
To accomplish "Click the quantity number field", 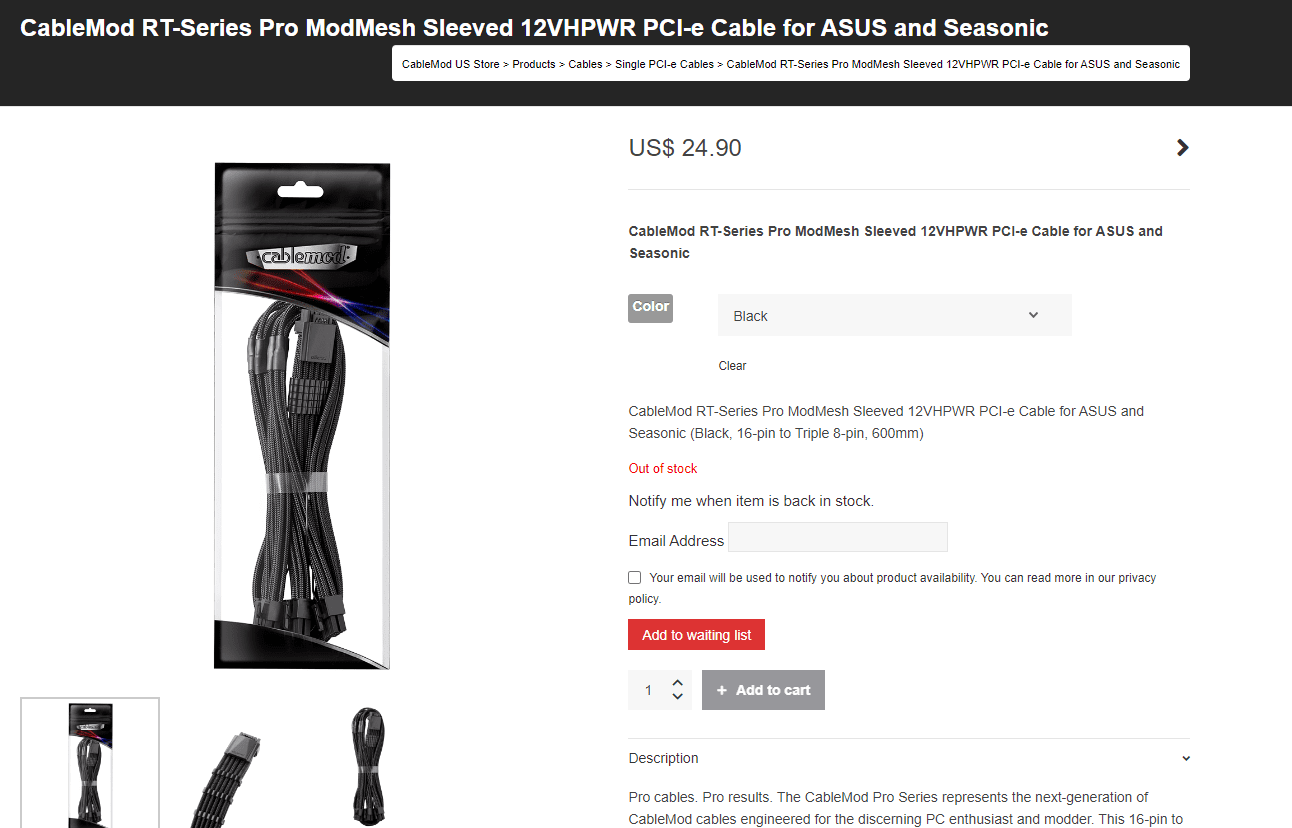I will (x=648, y=690).
